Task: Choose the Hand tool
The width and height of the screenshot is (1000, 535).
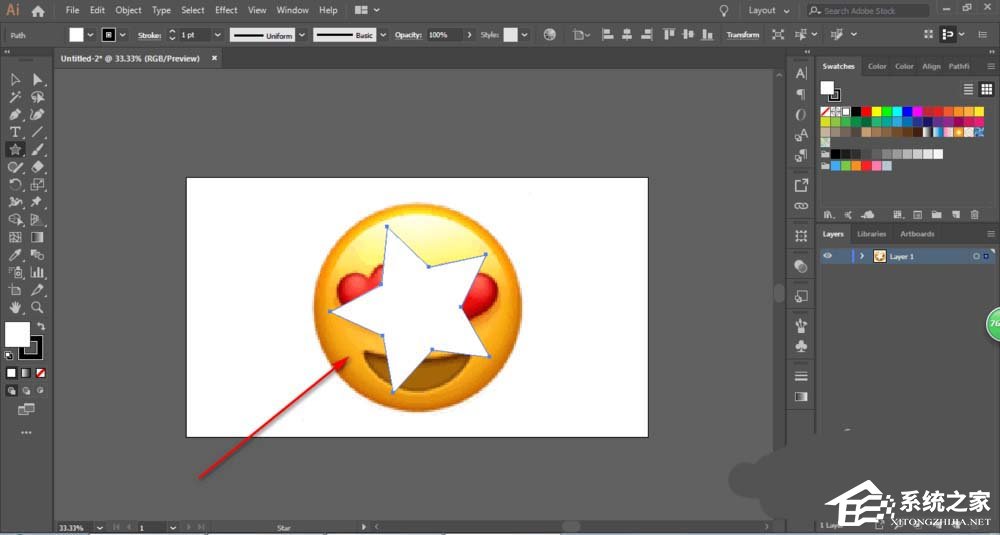Action: point(16,307)
